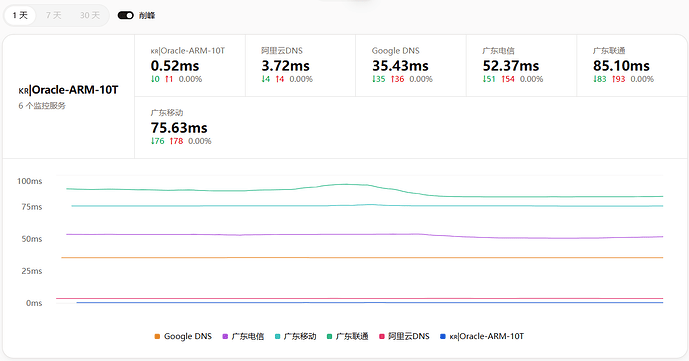Click the Oracle-ARM-10T server title

[x=68, y=90]
